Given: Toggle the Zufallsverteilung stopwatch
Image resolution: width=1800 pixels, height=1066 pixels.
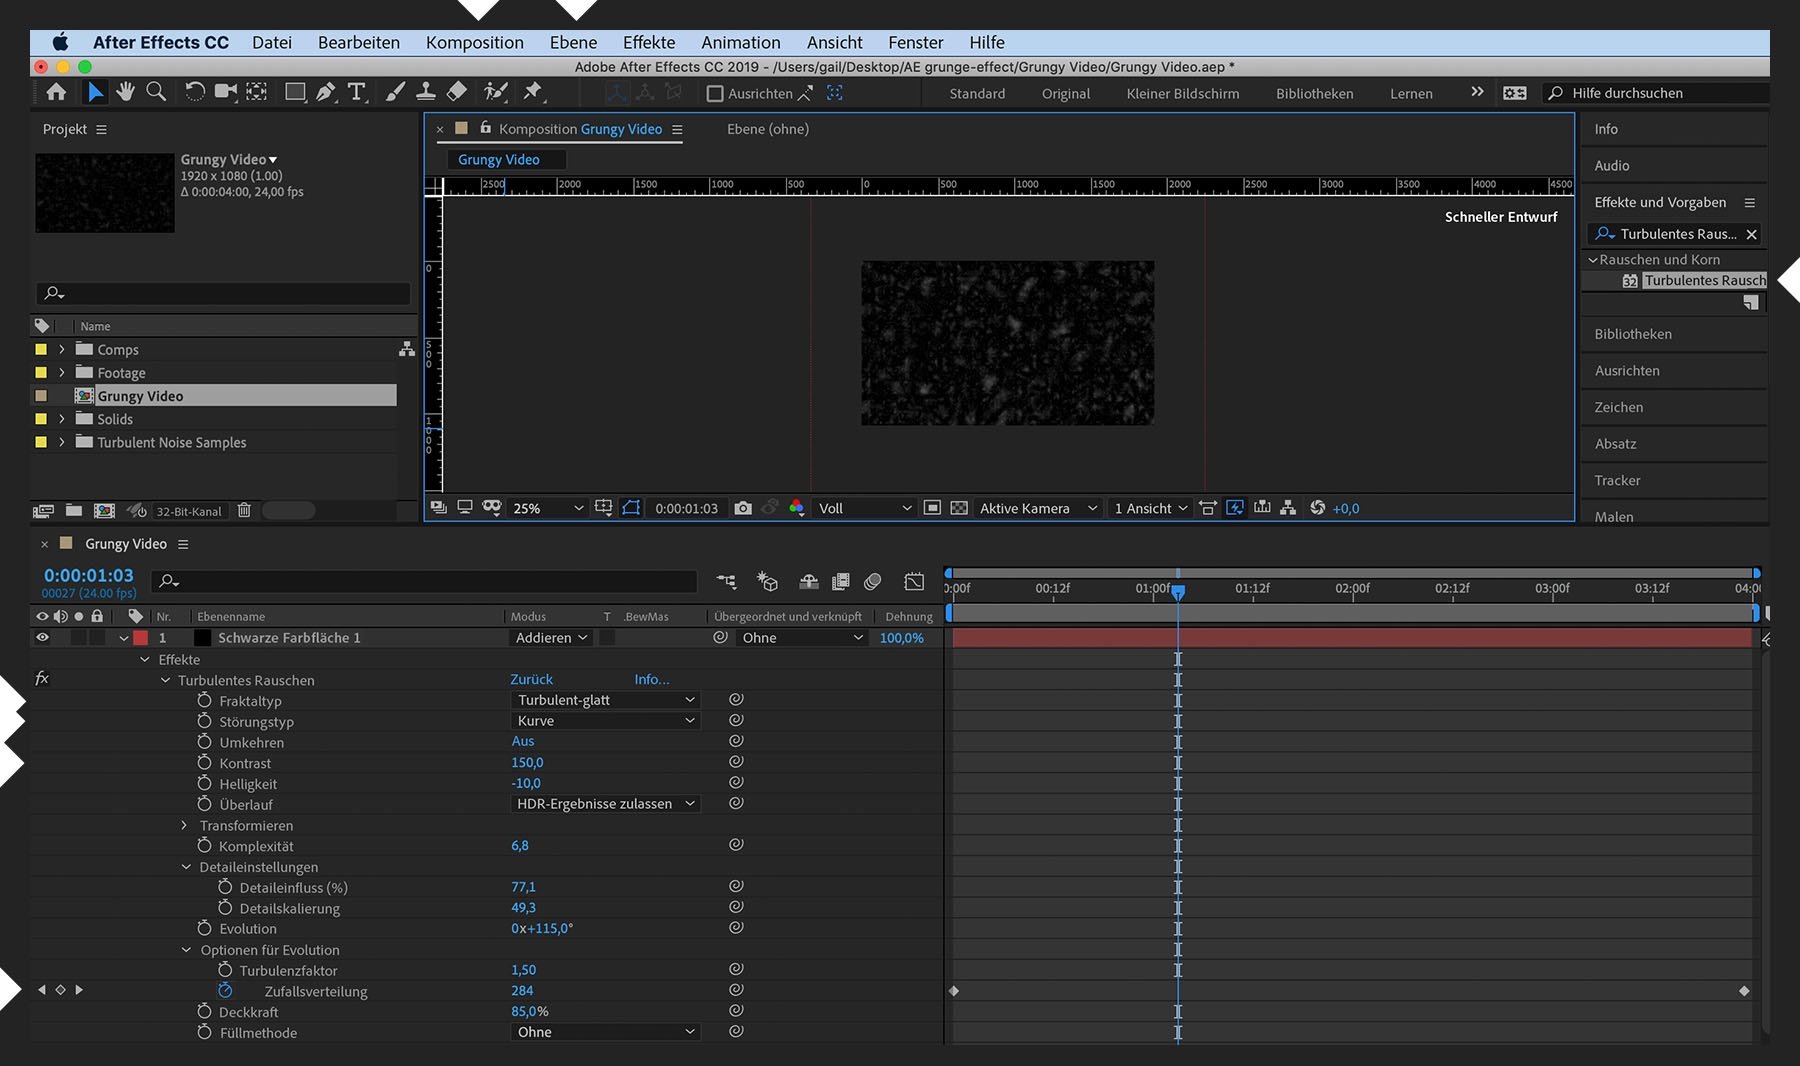Looking at the screenshot, I should click(225, 991).
